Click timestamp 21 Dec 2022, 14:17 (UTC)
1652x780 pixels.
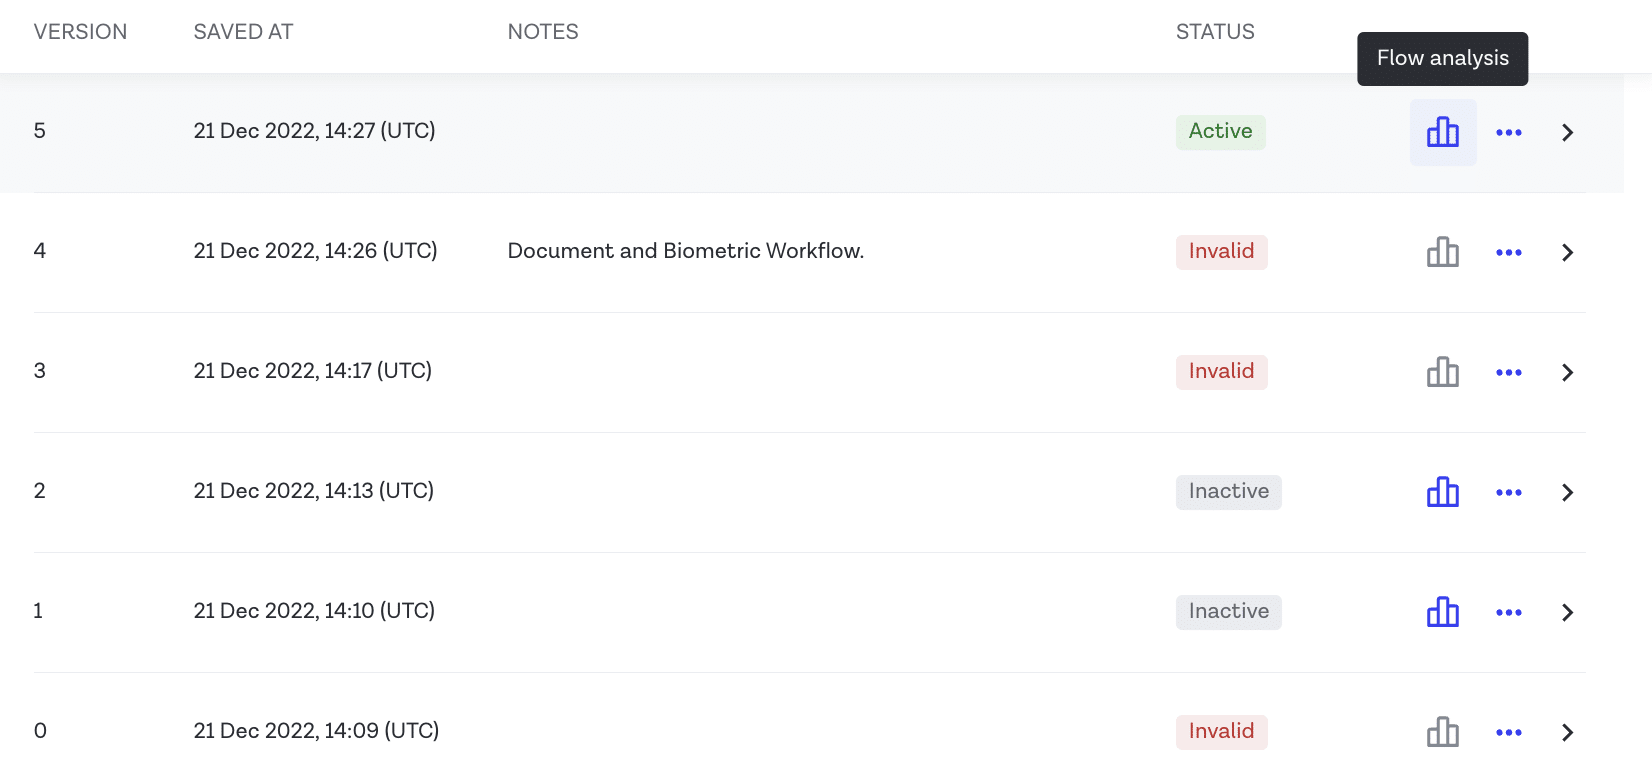point(312,371)
